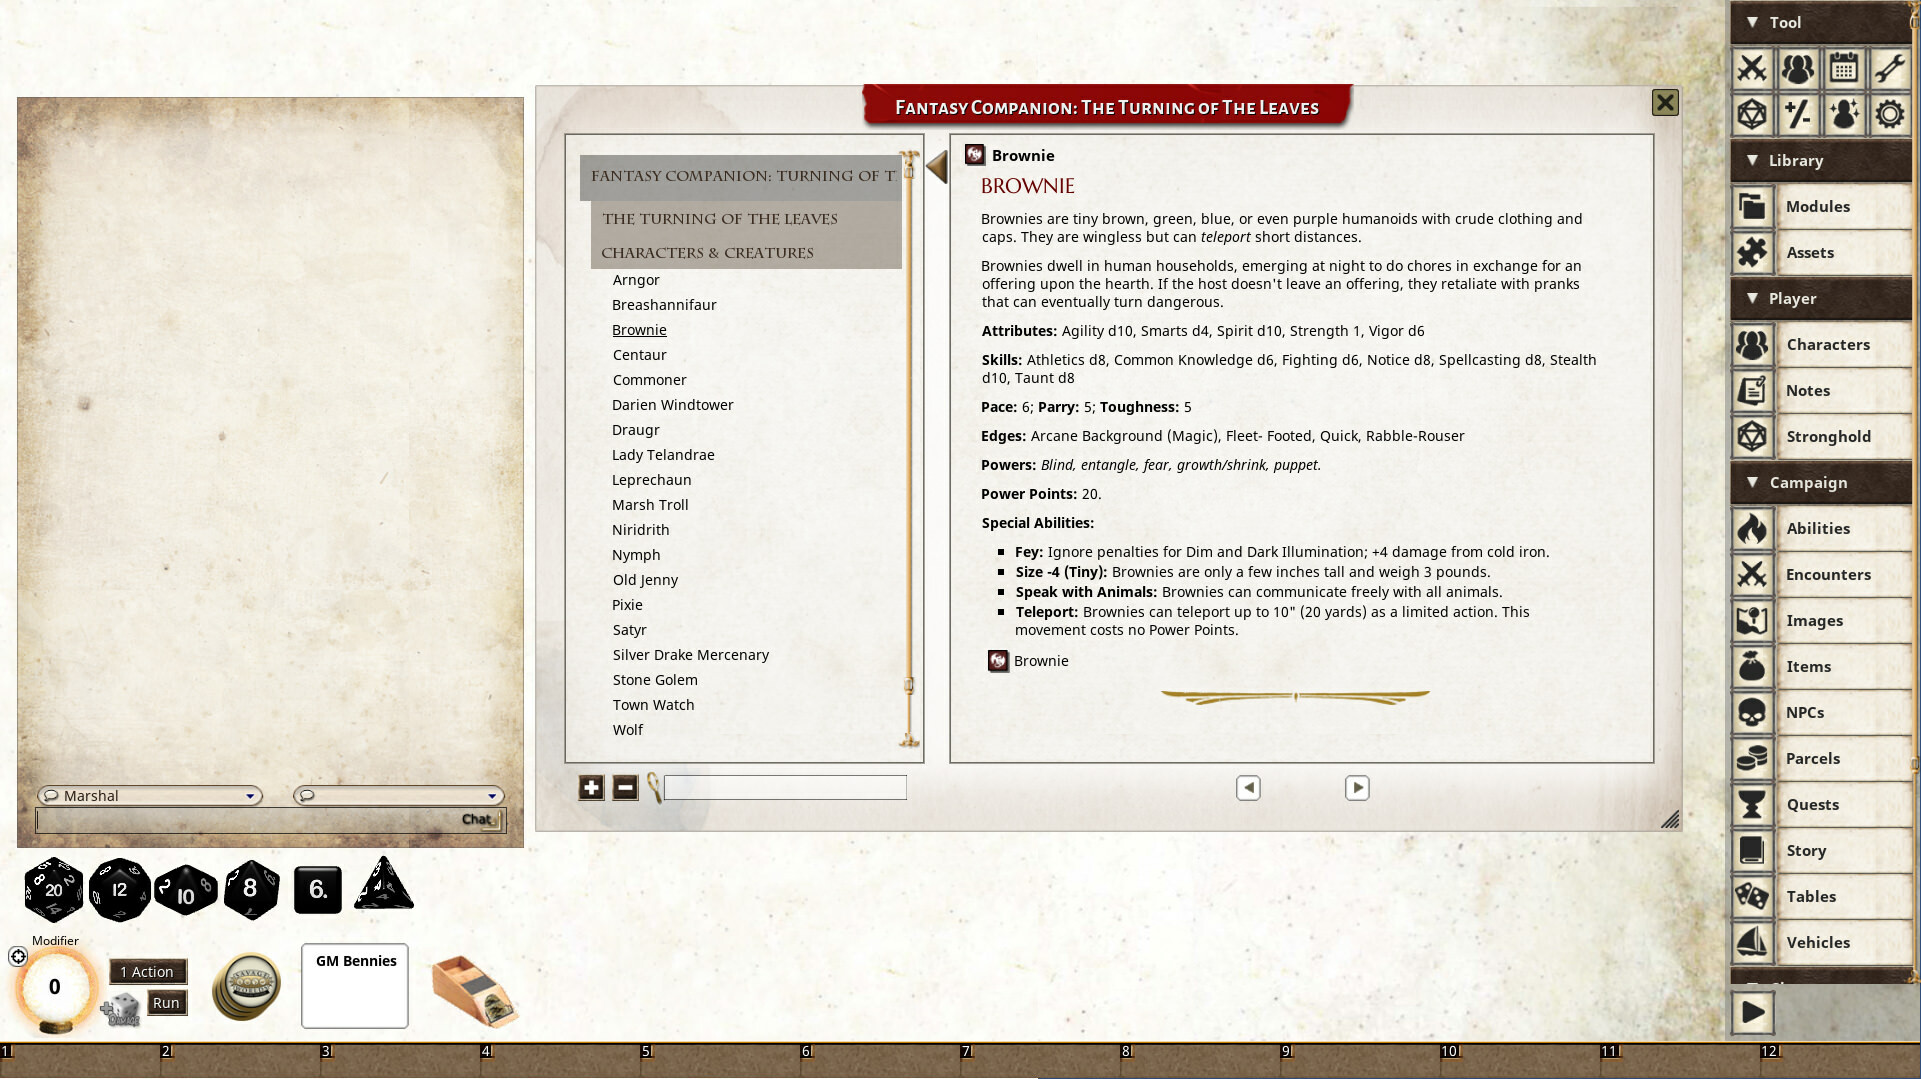This screenshot has height=1079, width=1921.
Task: Select Leprechaun from the creature list
Action: 651,479
